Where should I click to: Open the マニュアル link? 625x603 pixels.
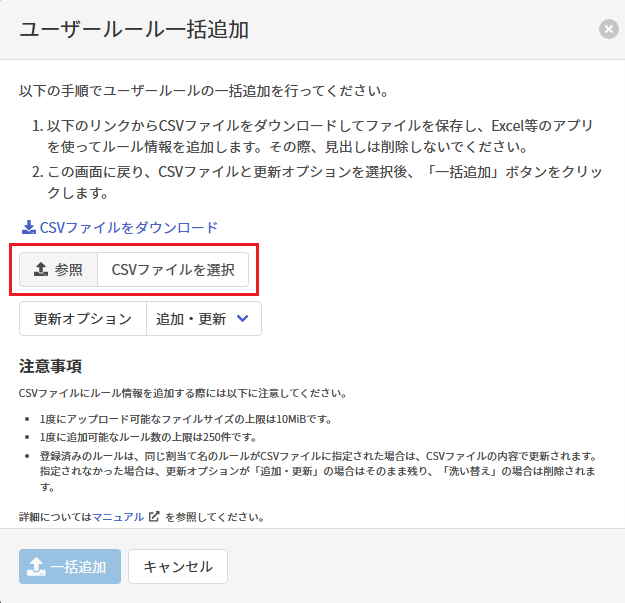pyautogui.click(x=119, y=517)
